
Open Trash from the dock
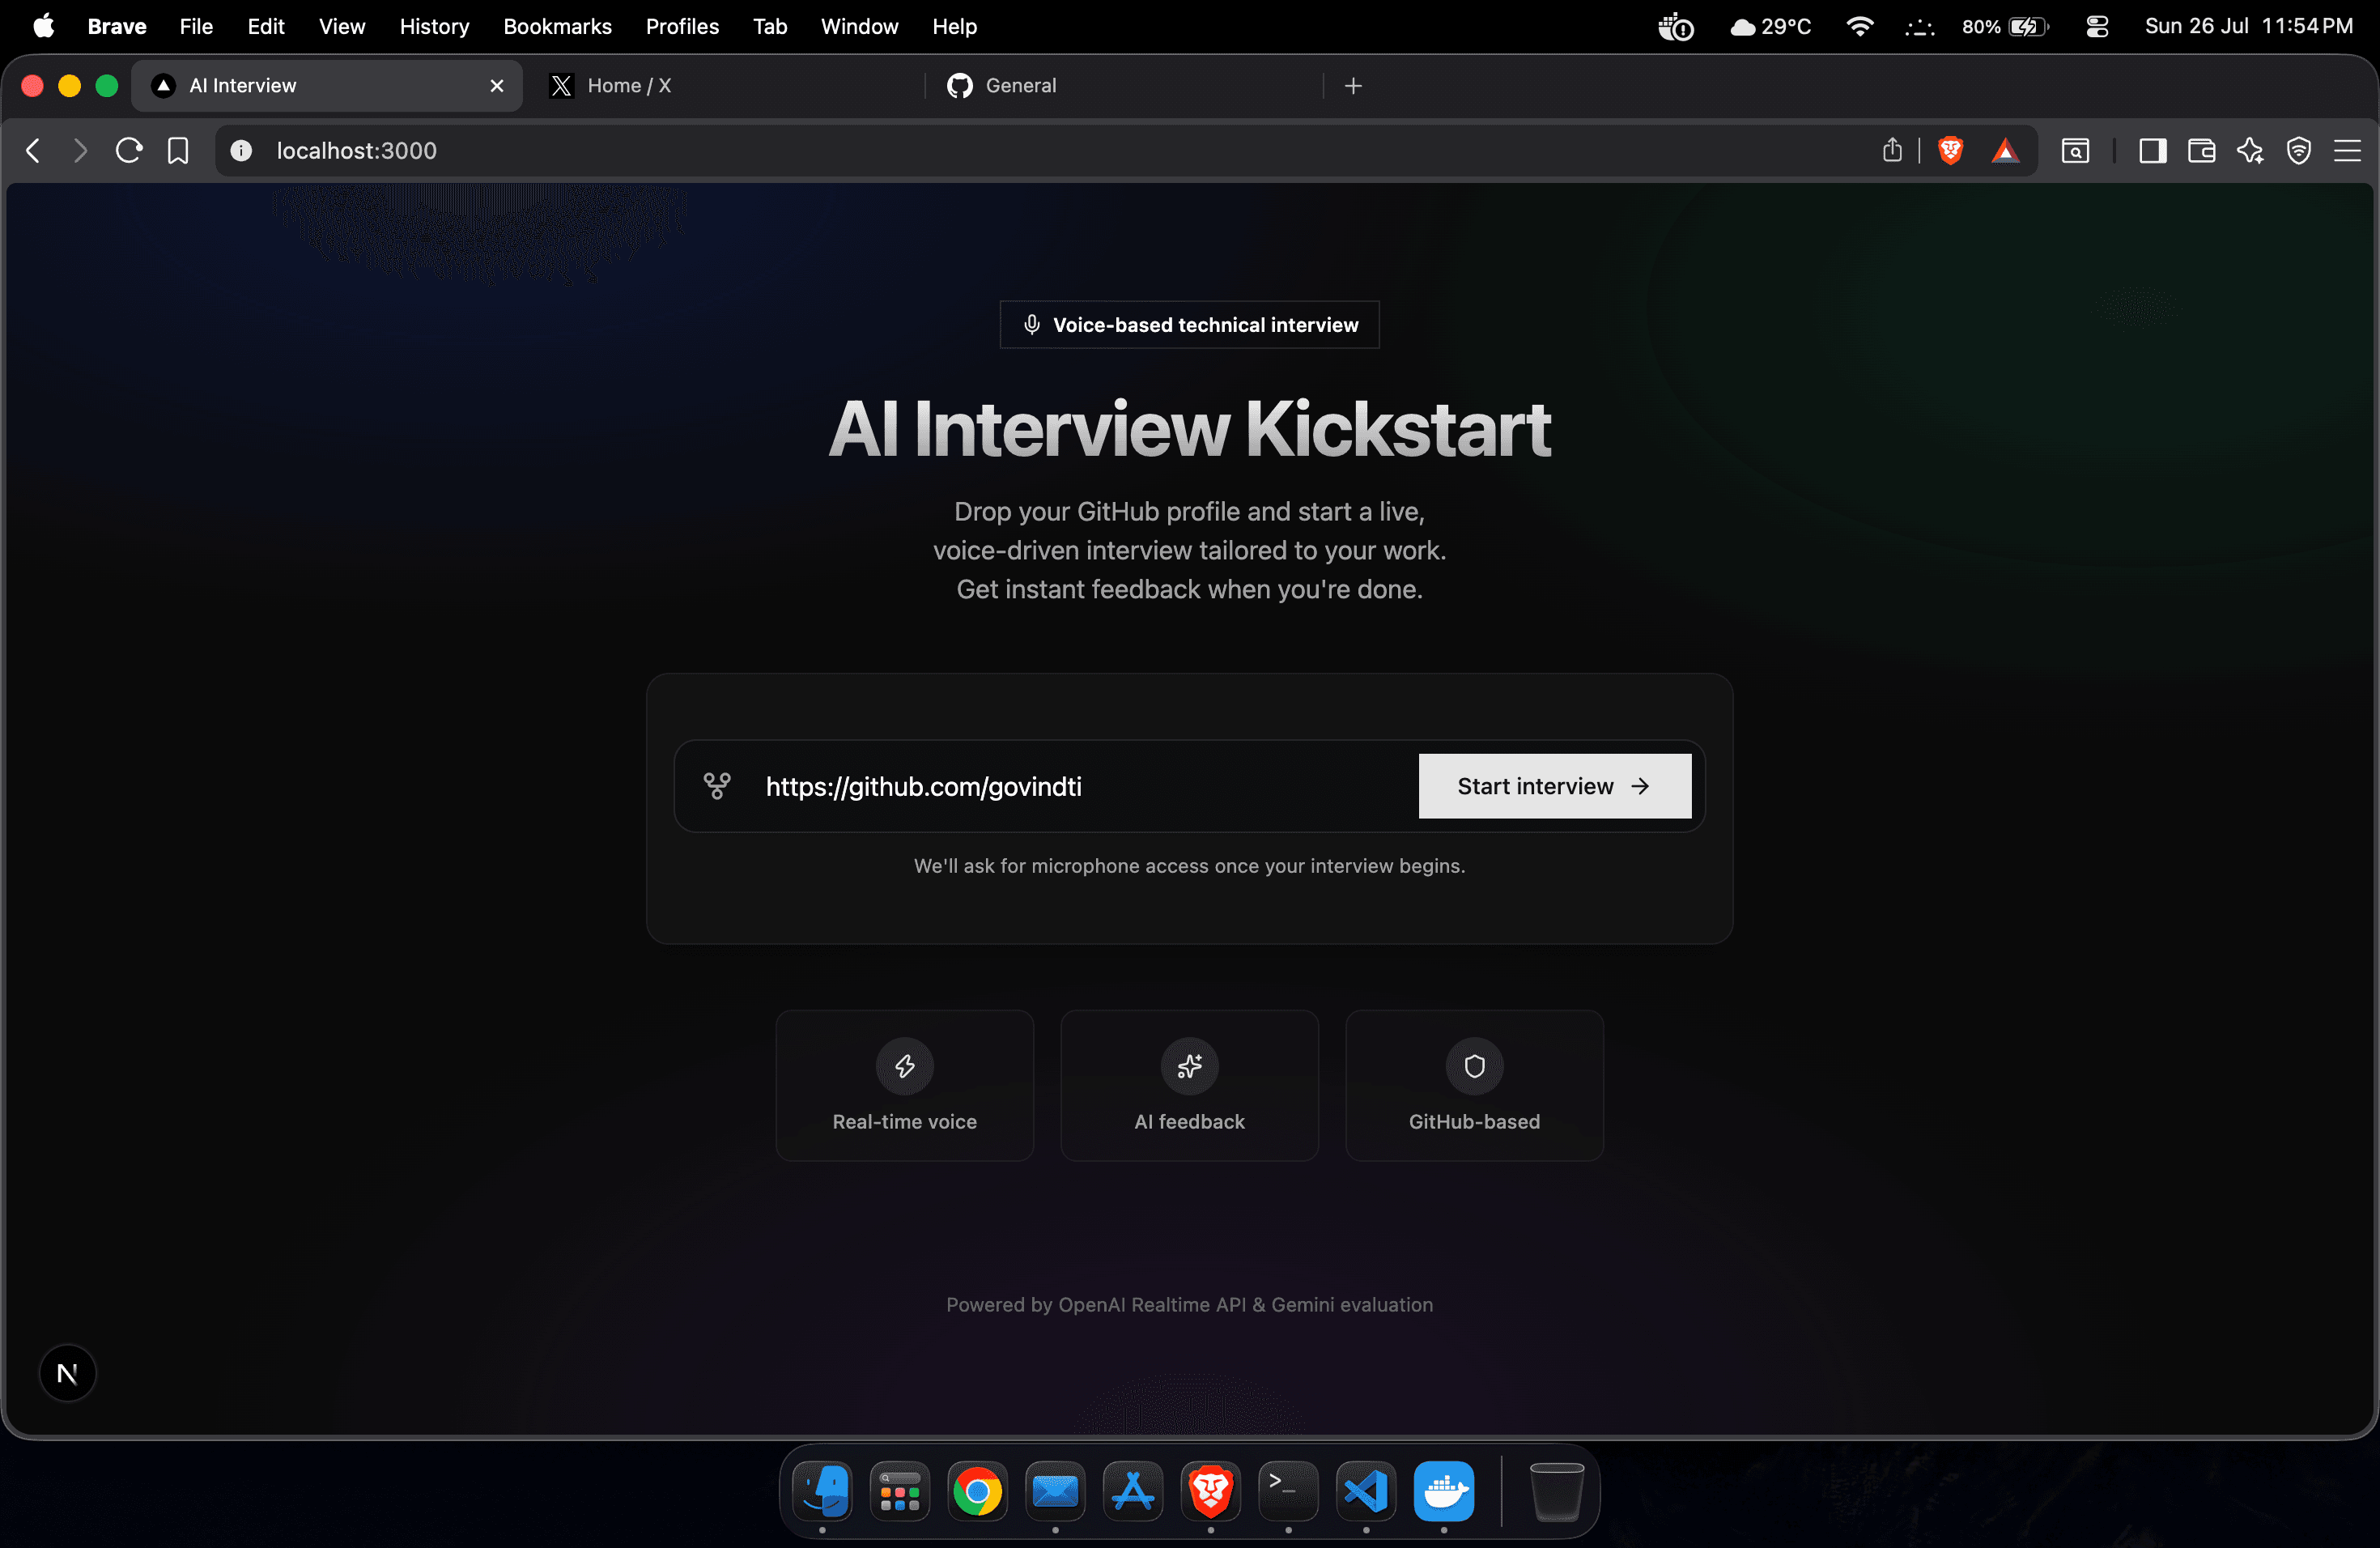1557,1491
